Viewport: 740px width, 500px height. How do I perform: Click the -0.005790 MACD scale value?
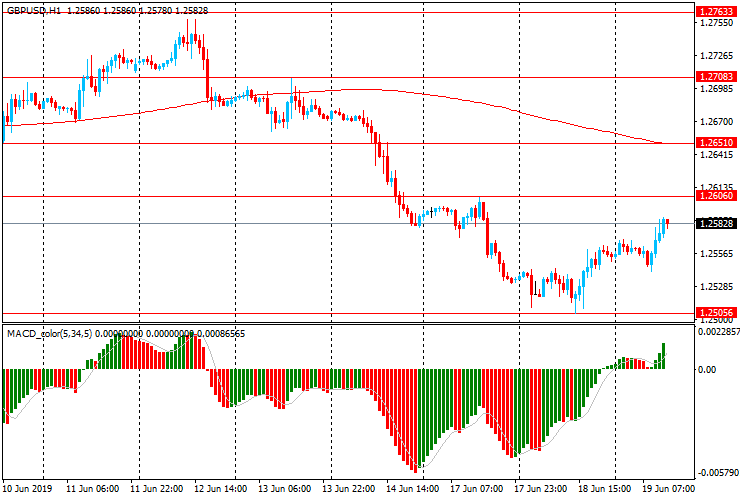click(x=716, y=473)
